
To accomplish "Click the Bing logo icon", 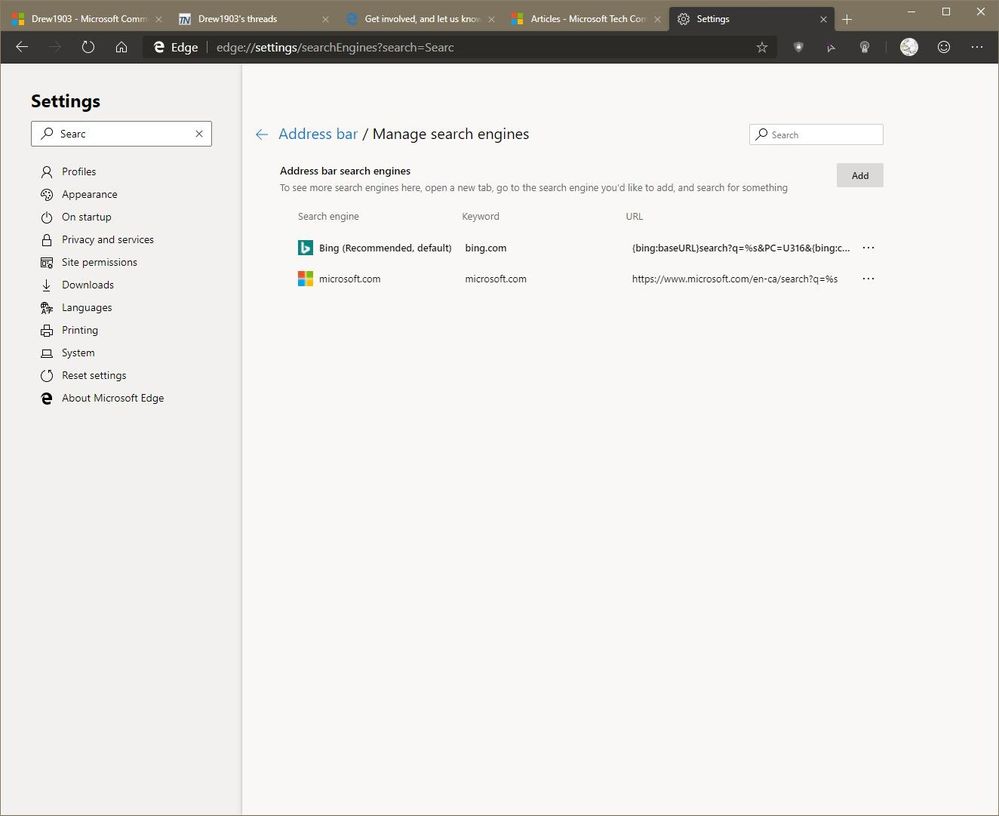I will click(305, 248).
